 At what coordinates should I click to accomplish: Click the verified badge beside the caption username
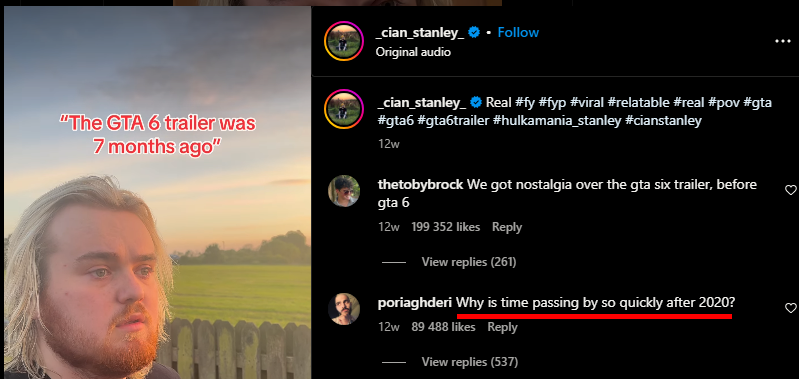(476, 102)
